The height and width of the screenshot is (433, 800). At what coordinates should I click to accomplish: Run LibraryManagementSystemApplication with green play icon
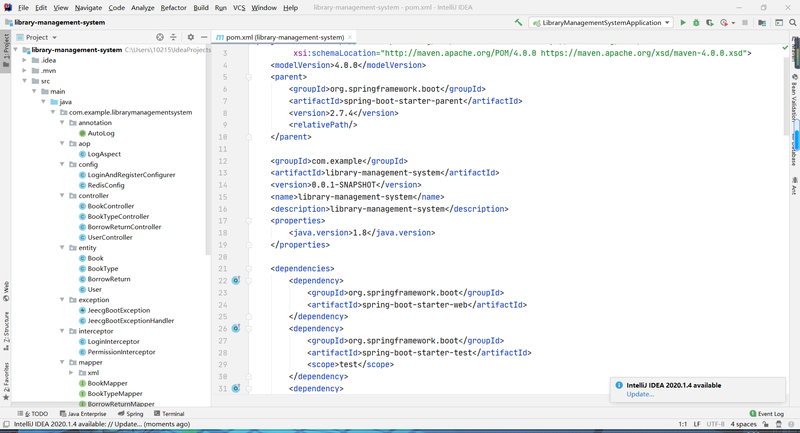(x=683, y=22)
